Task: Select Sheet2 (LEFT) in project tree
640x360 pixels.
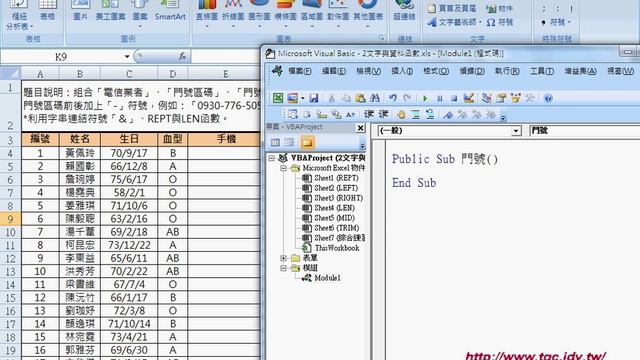Action: pos(336,188)
